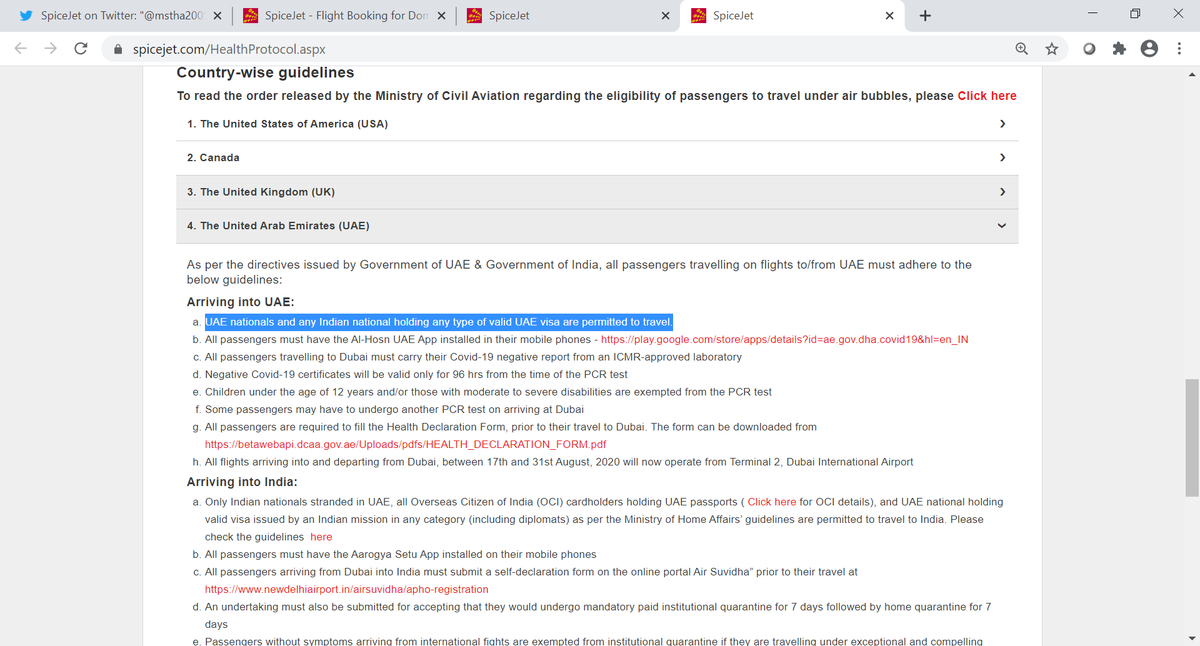Select the active SpiceJet tab
The height and width of the screenshot is (646, 1200).
793,16
